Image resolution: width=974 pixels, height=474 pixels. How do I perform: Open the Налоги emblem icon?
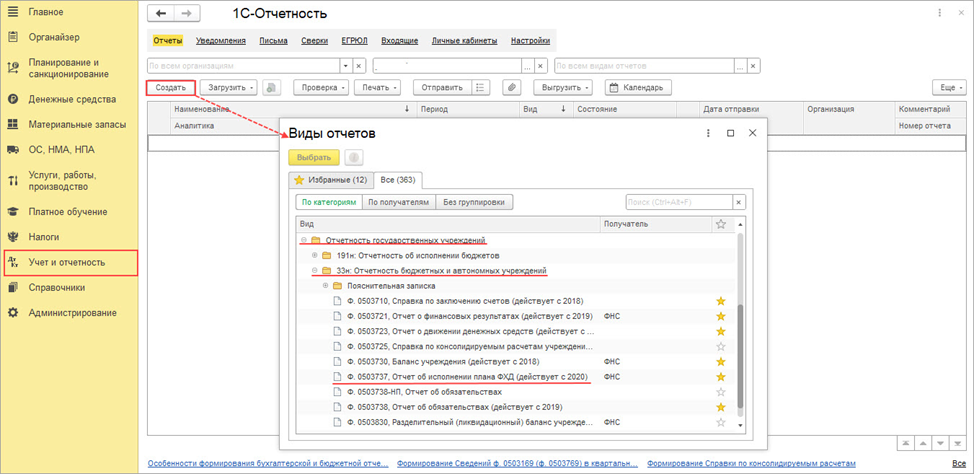pos(12,237)
